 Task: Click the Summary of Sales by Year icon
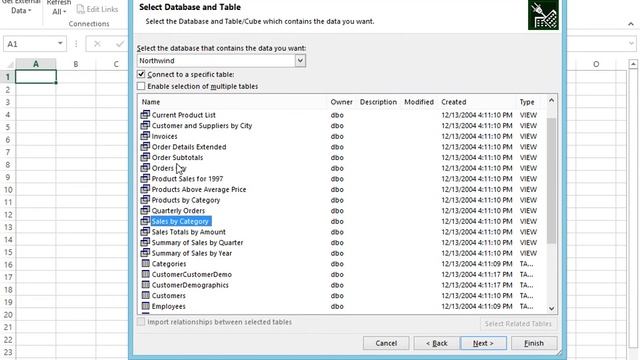(x=145, y=253)
